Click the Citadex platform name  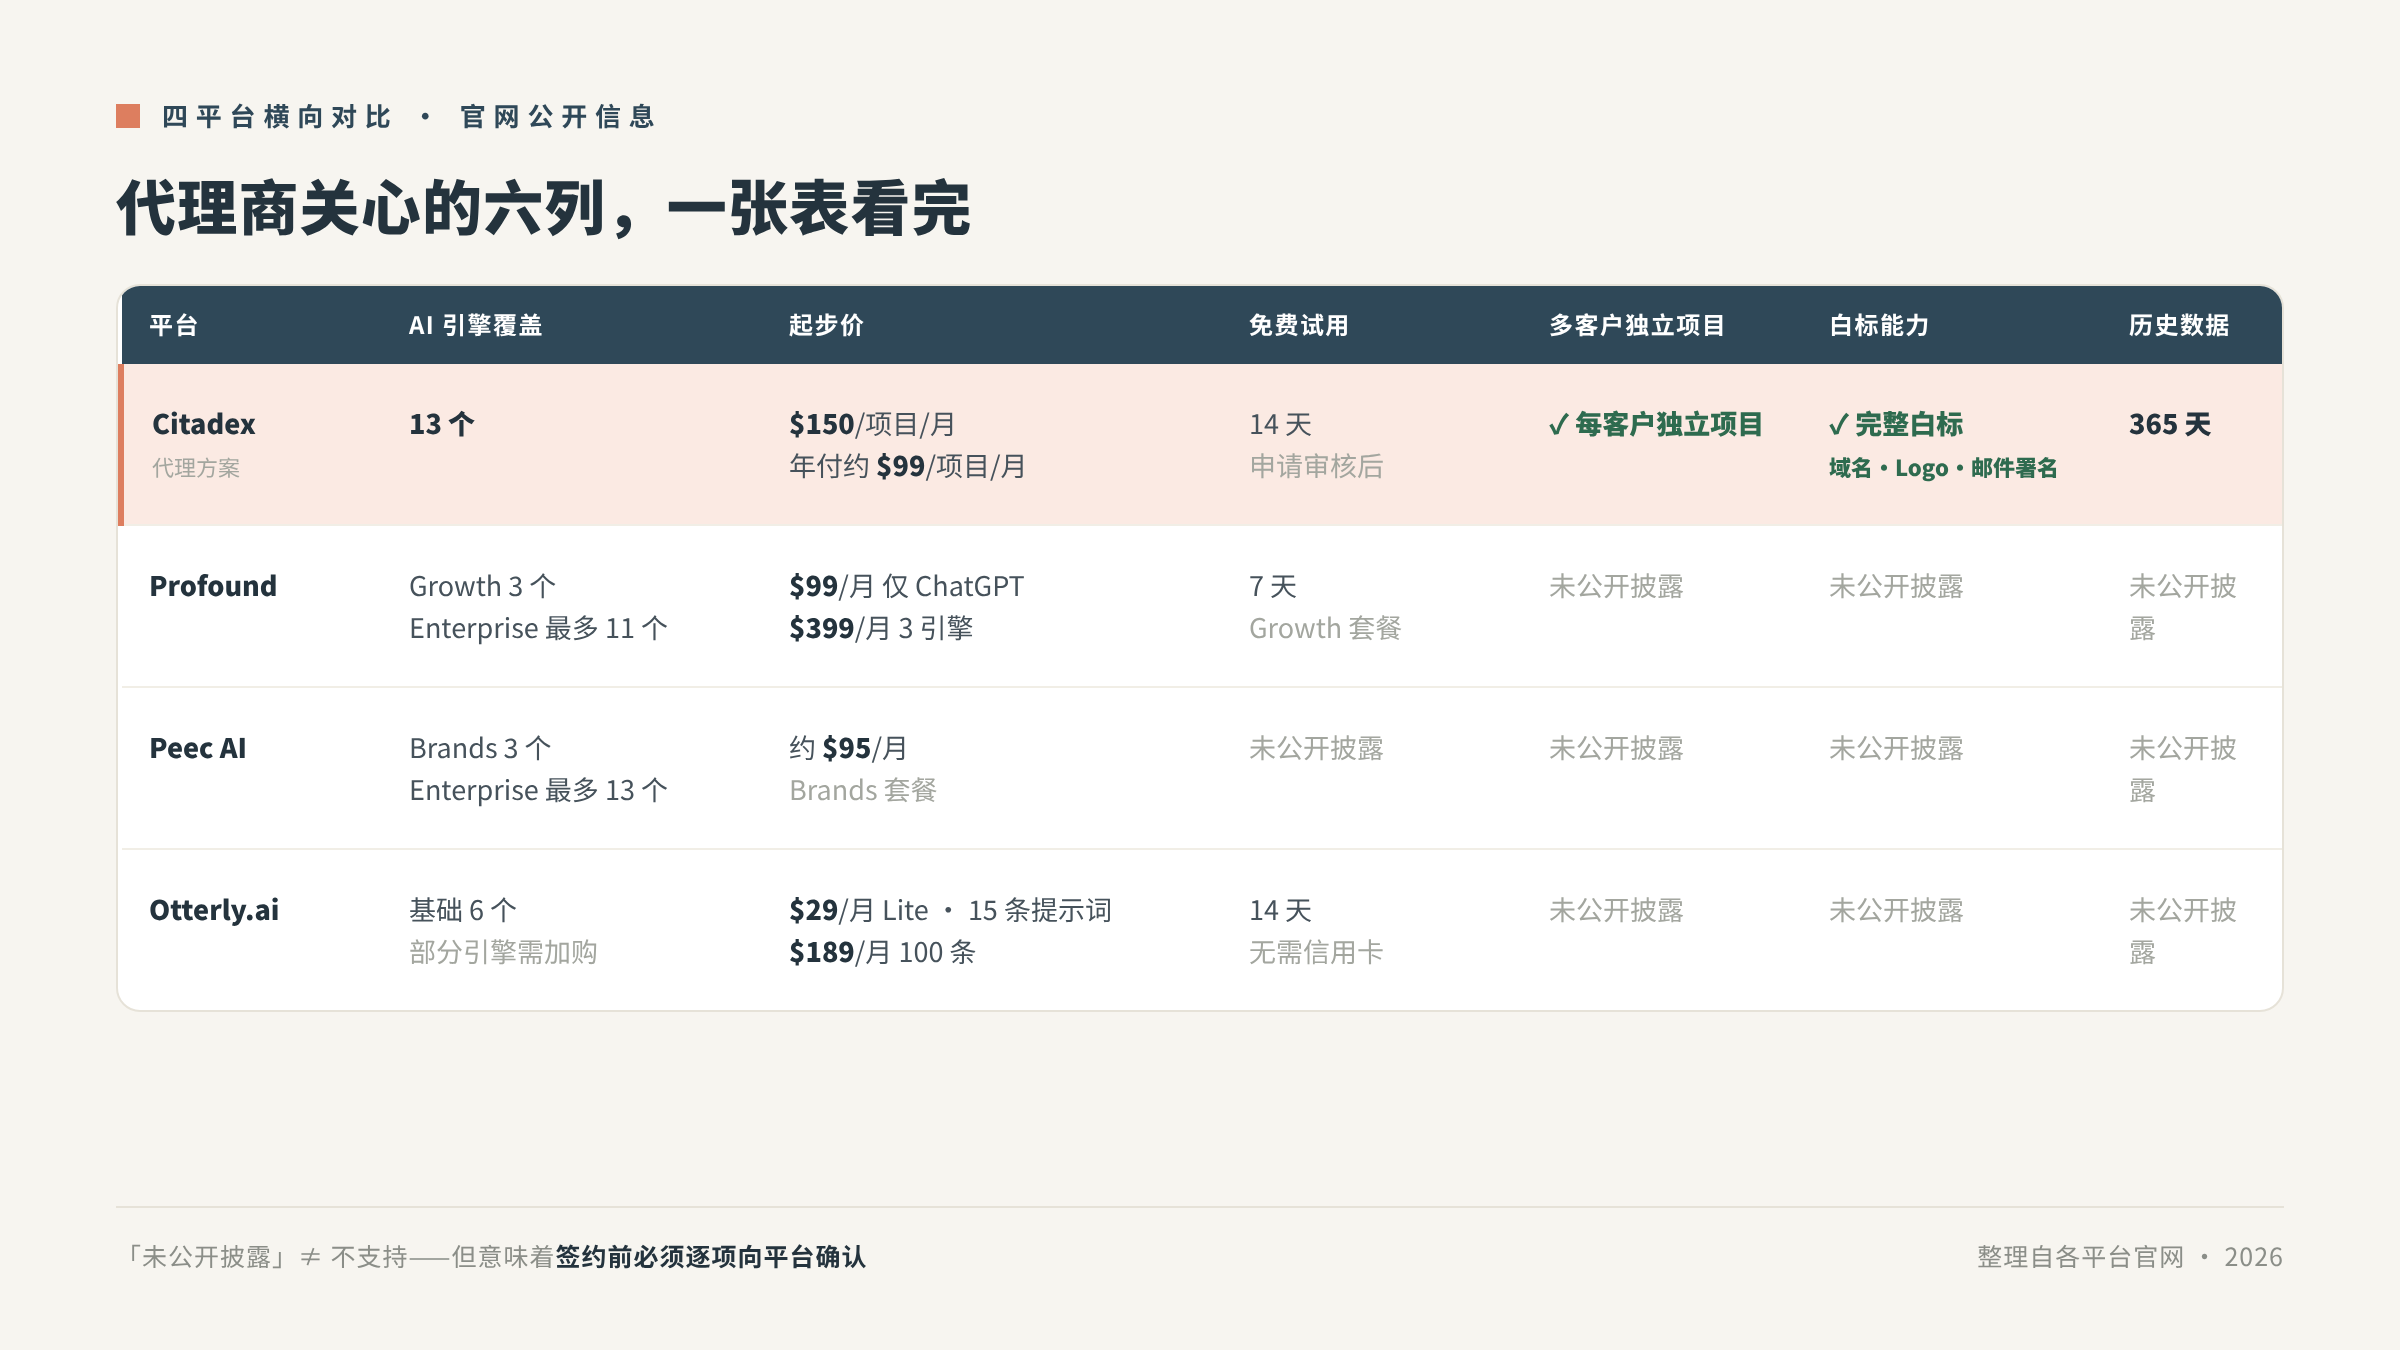[x=204, y=424]
